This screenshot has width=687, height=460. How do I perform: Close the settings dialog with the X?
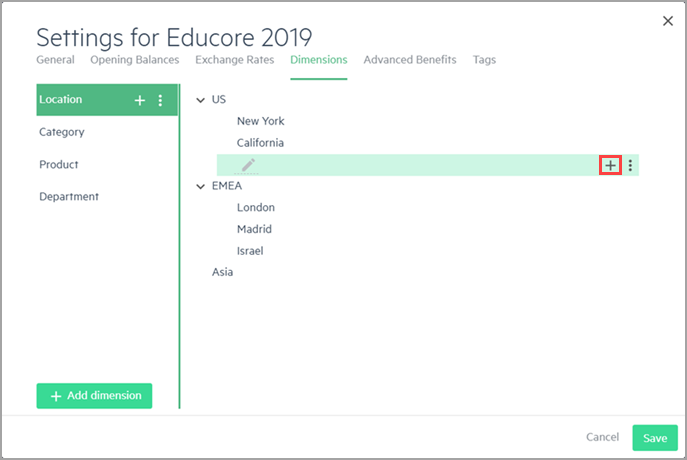[668, 21]
